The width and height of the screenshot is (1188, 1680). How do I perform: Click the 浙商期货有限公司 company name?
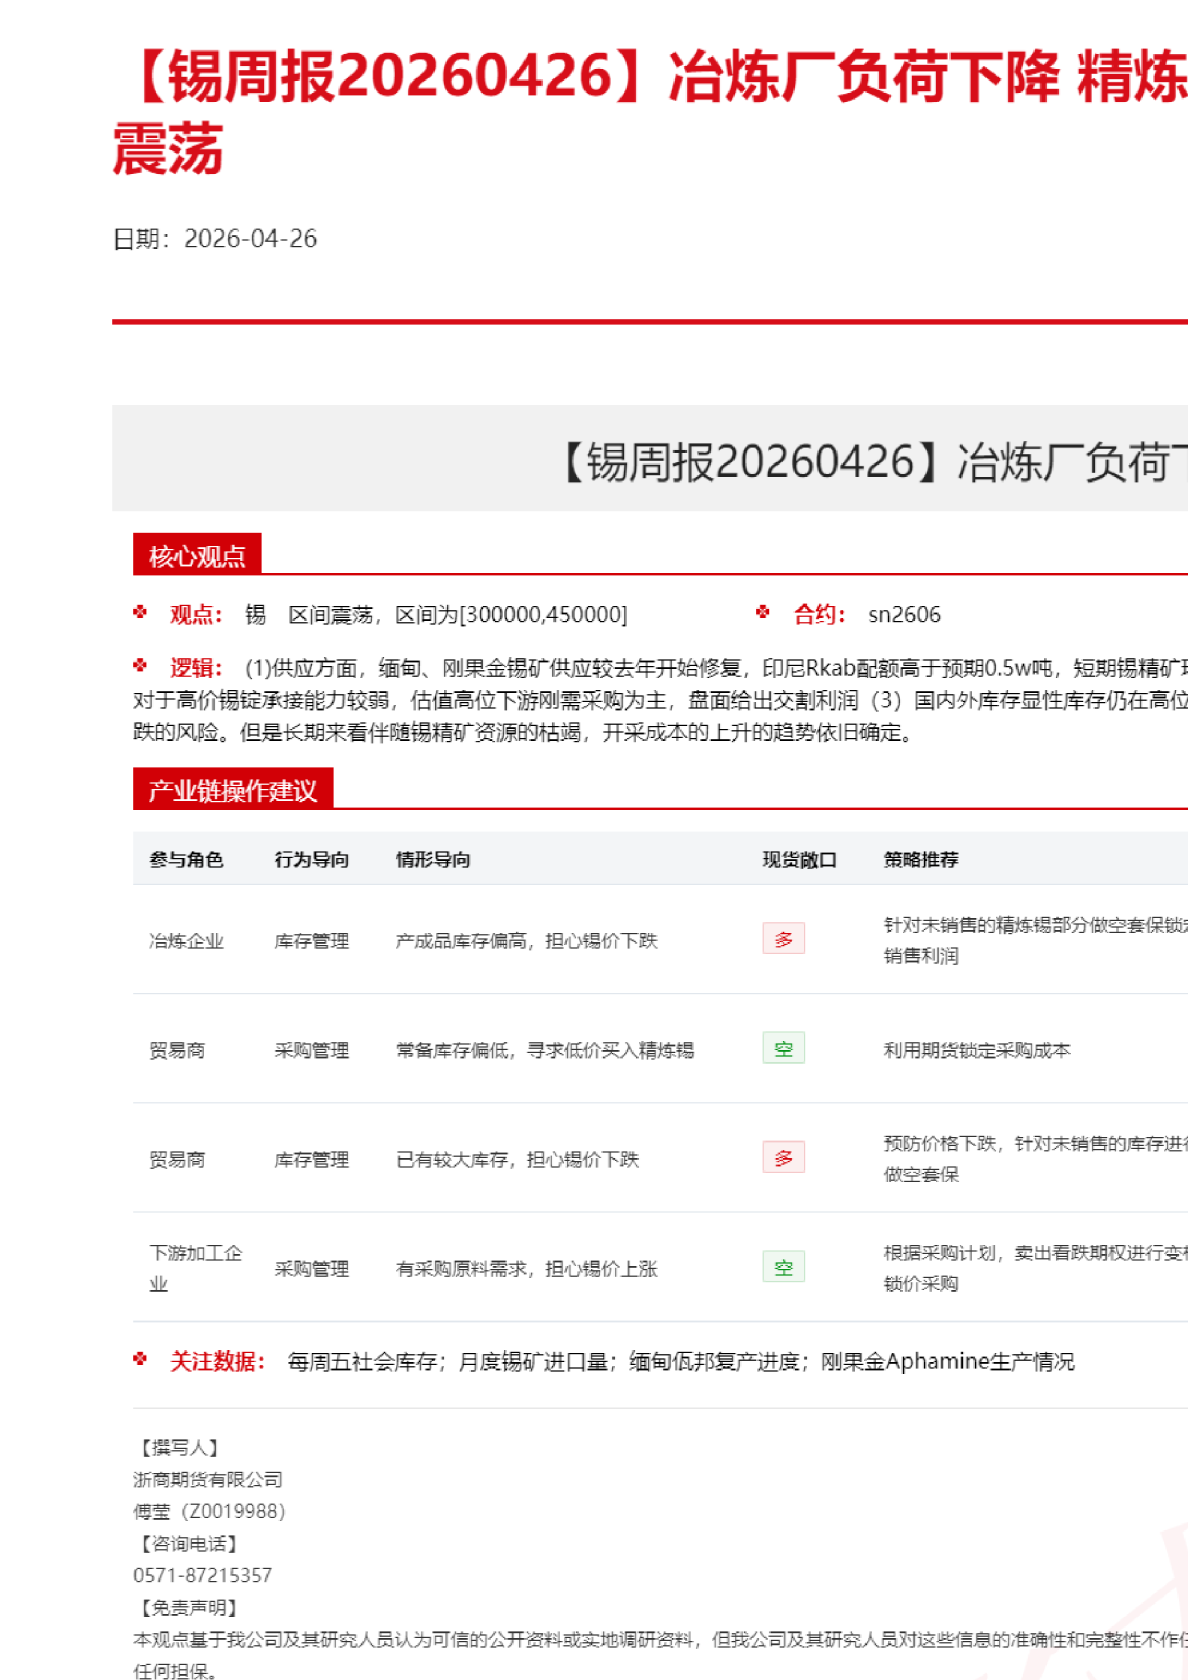[x=208, y=1479]
